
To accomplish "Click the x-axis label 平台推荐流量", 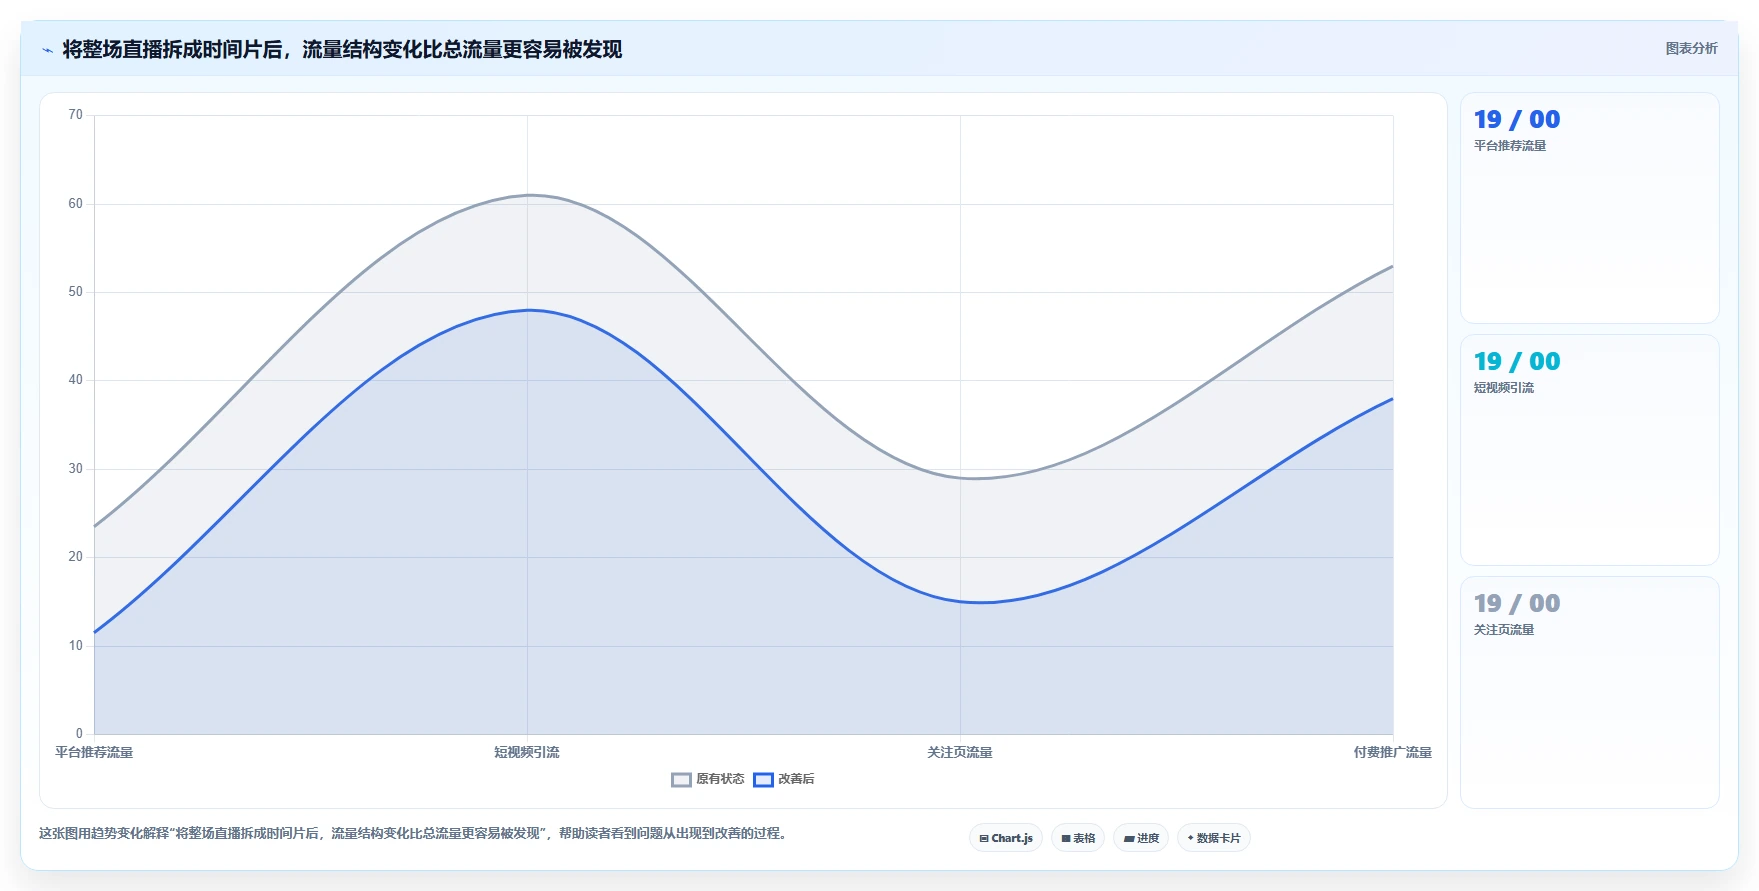I will [94, 752].
